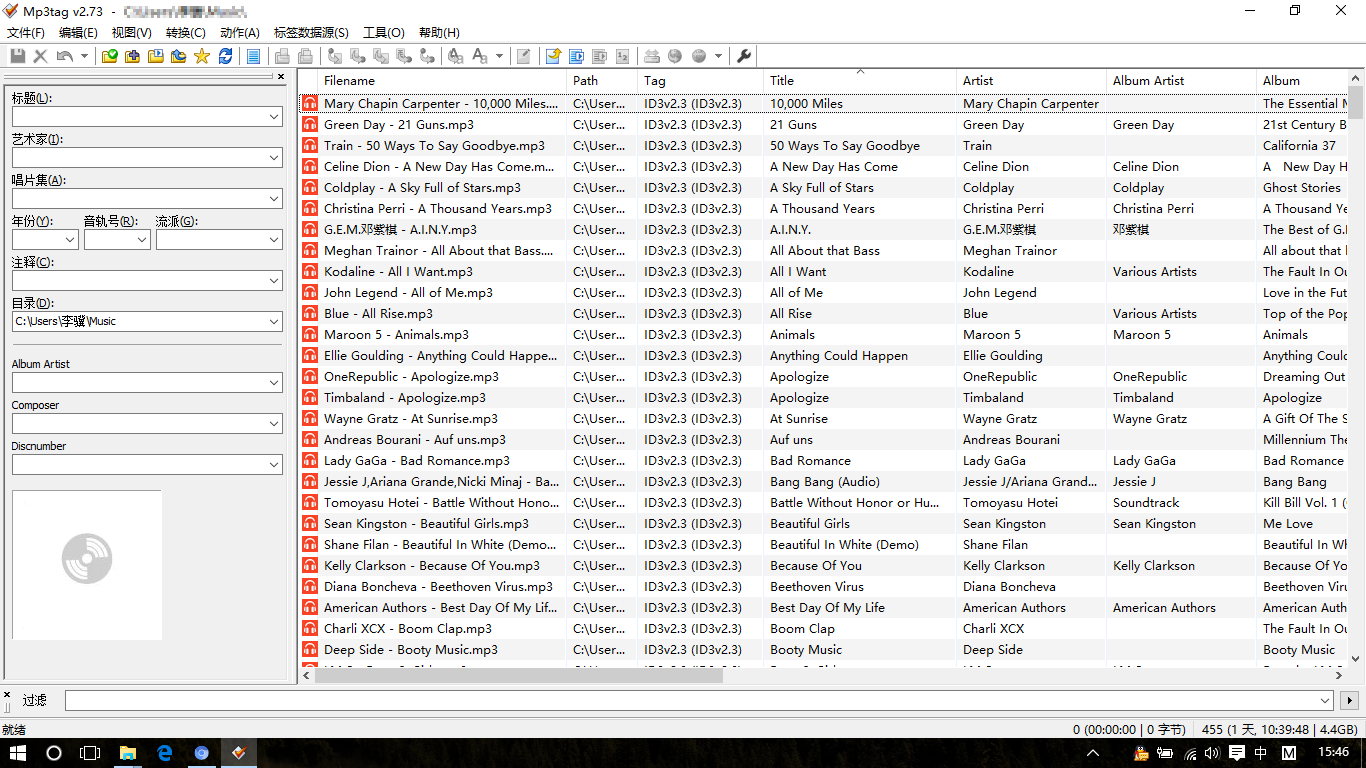Expand the 流派 dropdown
Screen dimensions: 1366x768
point(274,240)
